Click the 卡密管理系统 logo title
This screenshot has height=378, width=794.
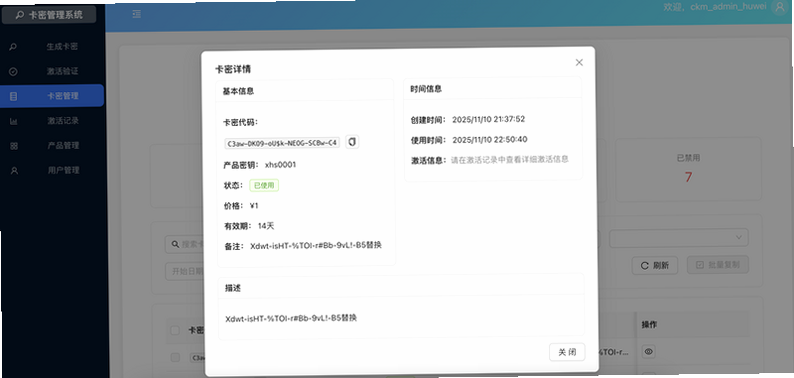pyautogui.click(x=49, y=15)
